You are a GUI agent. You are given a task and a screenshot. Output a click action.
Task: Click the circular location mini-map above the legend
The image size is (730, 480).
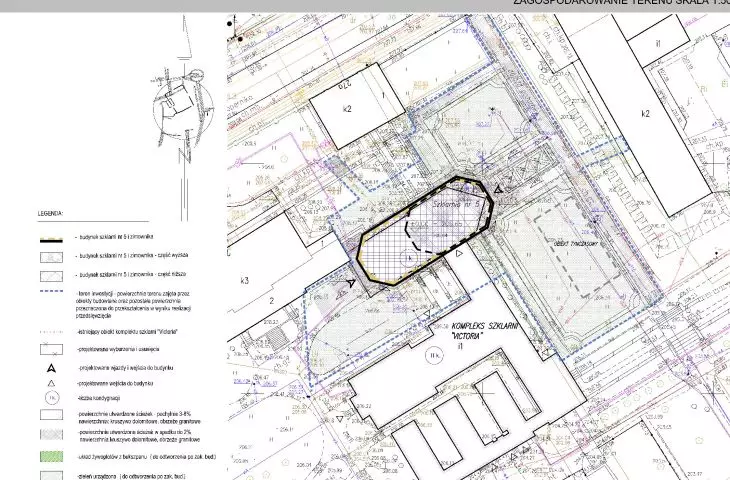click(x=183, y=107)
